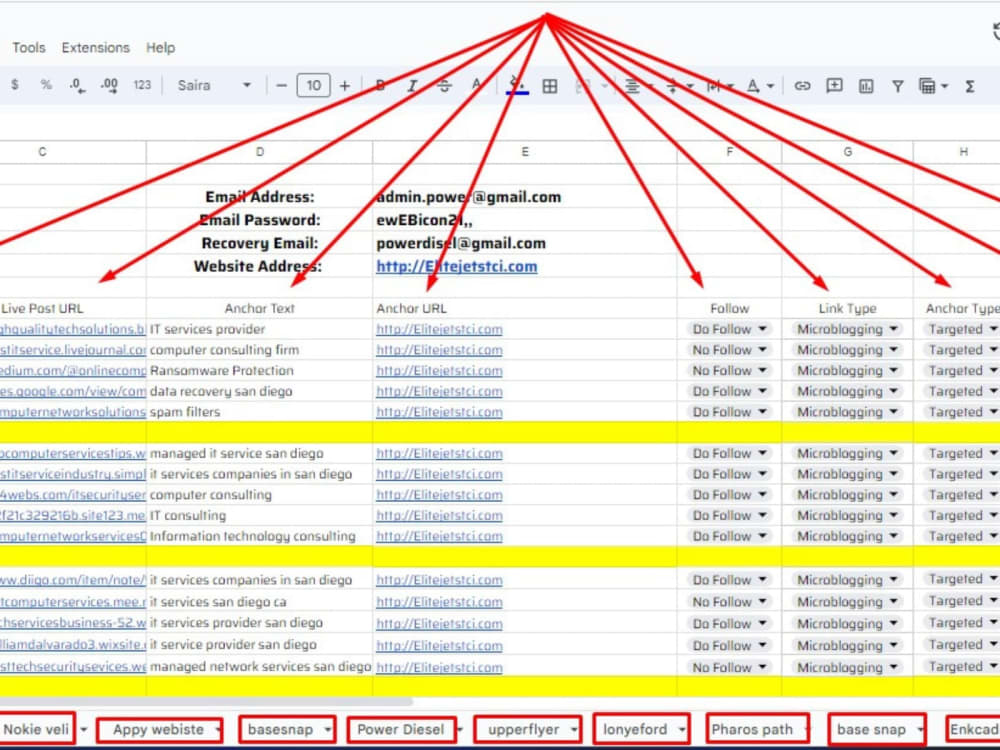The image size is (1000, 750).
Task: Click the font size field showing 10
Action: [313, 85]
